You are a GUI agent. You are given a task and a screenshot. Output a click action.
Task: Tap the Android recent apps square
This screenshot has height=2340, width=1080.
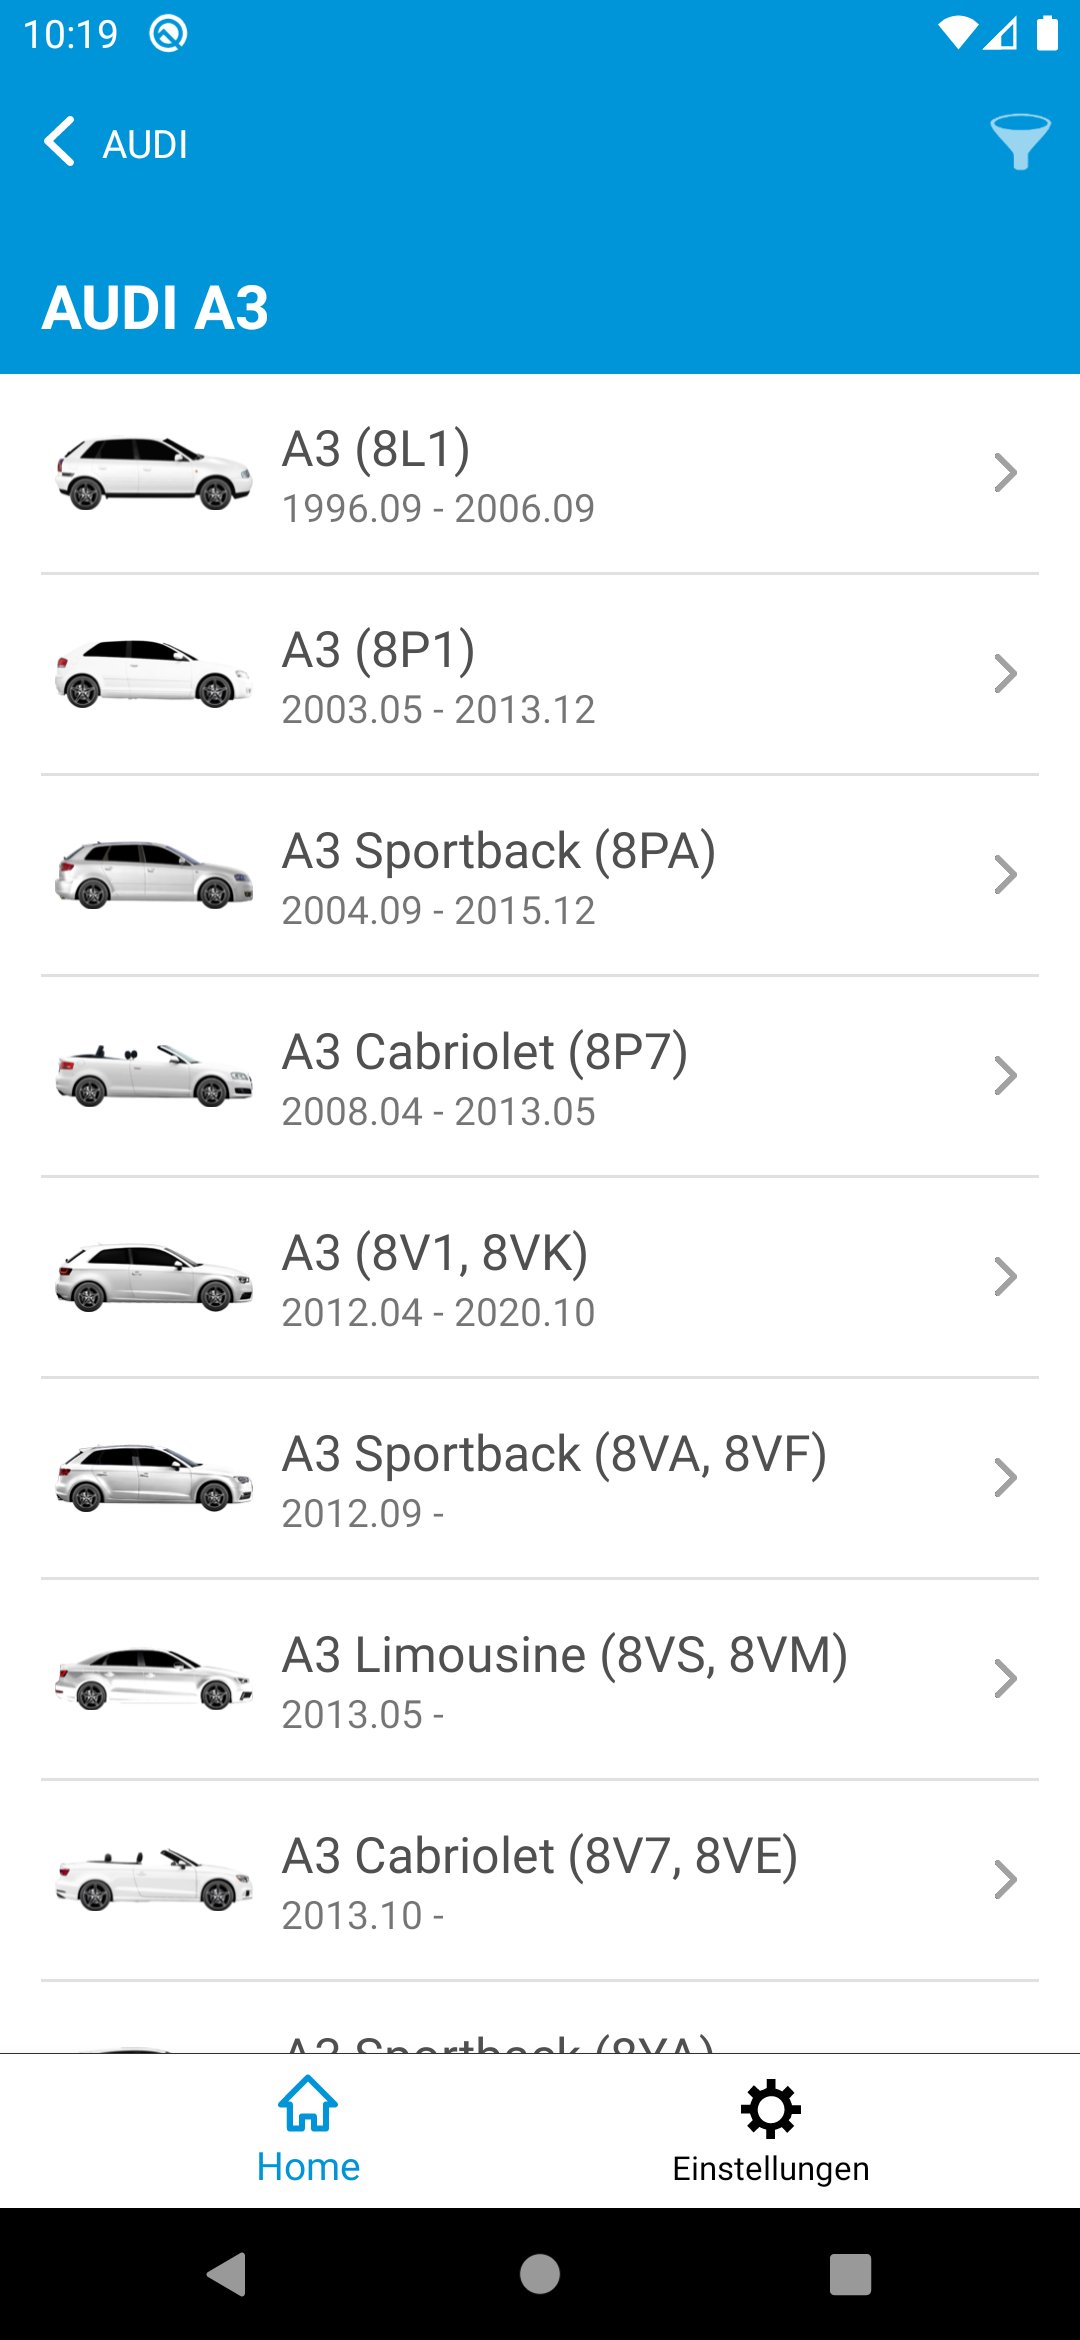[850, 2273]
